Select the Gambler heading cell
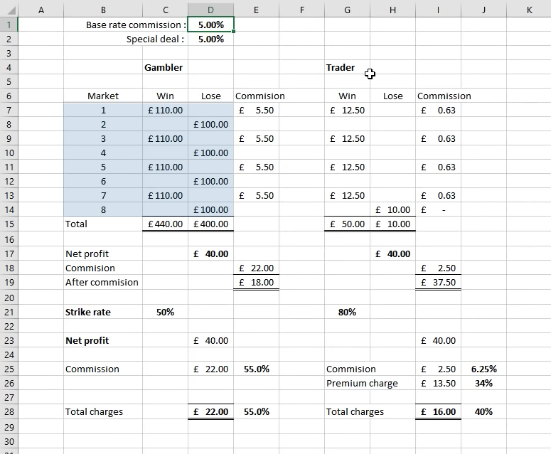The image size is (551, 454). [165, 67]
